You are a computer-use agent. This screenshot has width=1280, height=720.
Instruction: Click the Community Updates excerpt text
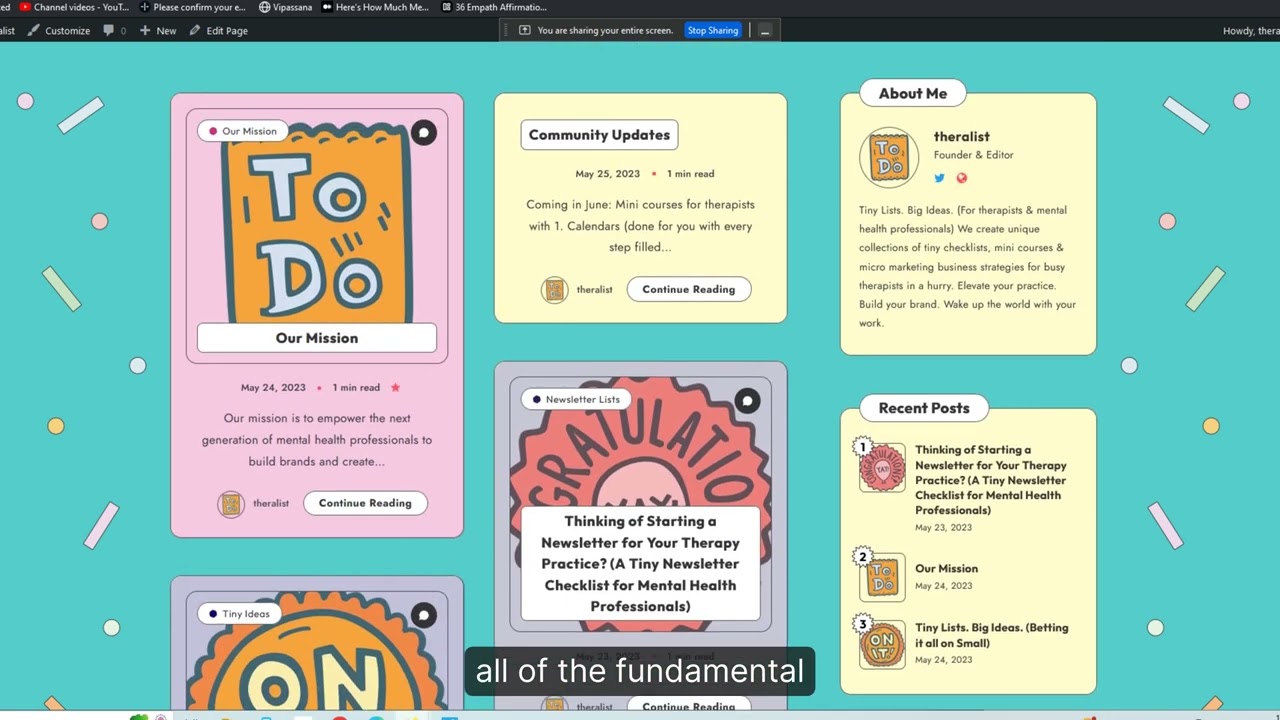640,226
